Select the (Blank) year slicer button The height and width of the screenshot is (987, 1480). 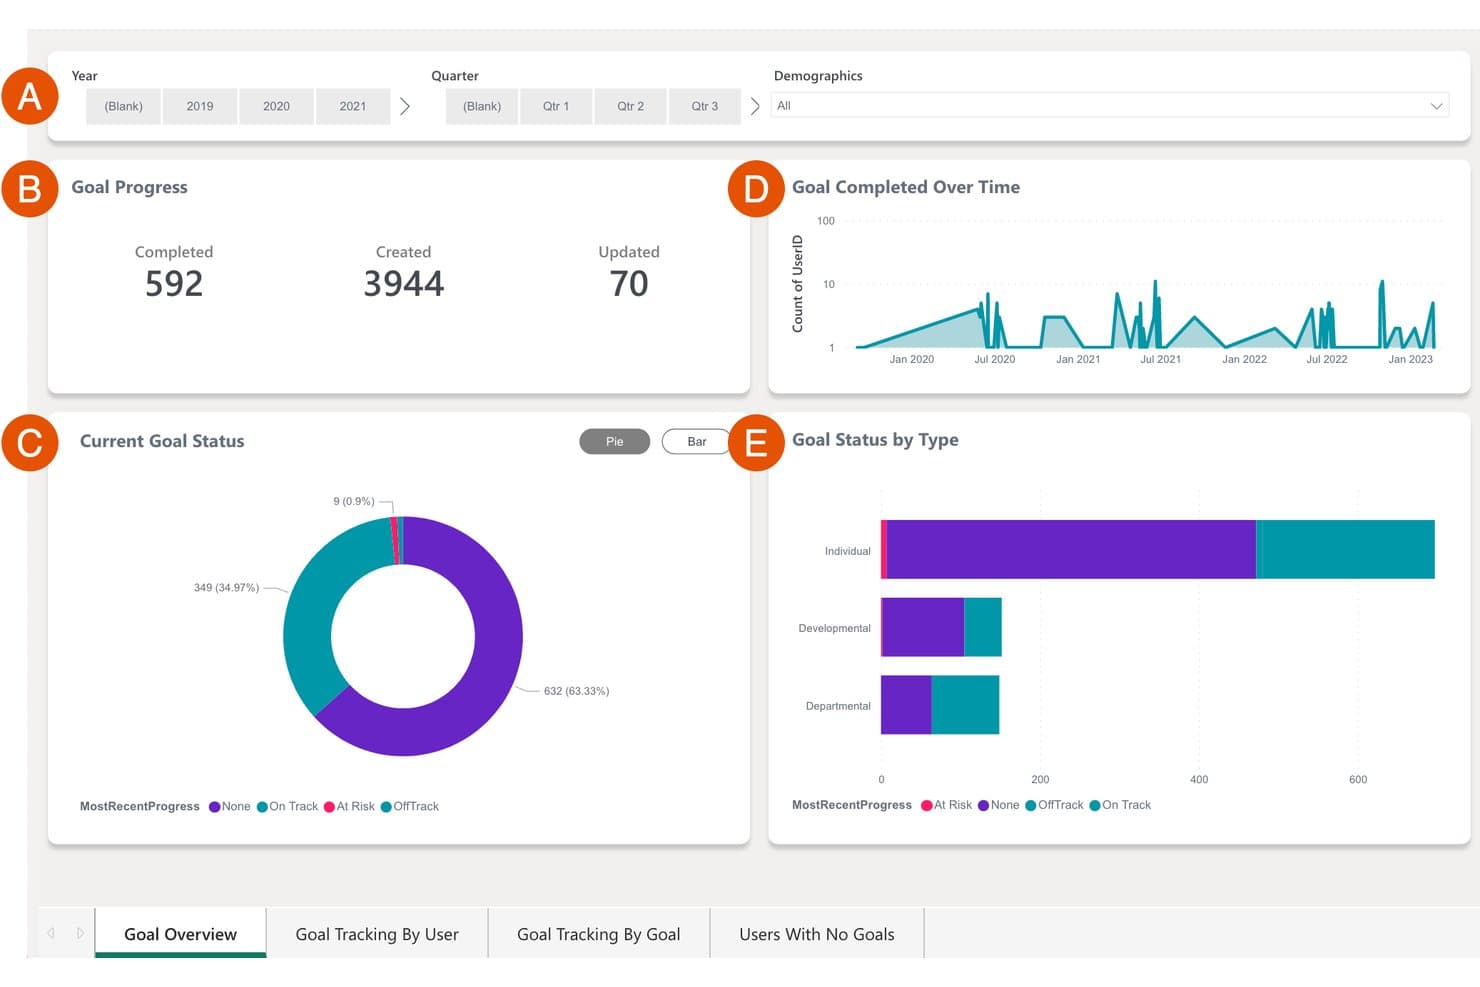(x=124, y=106)
